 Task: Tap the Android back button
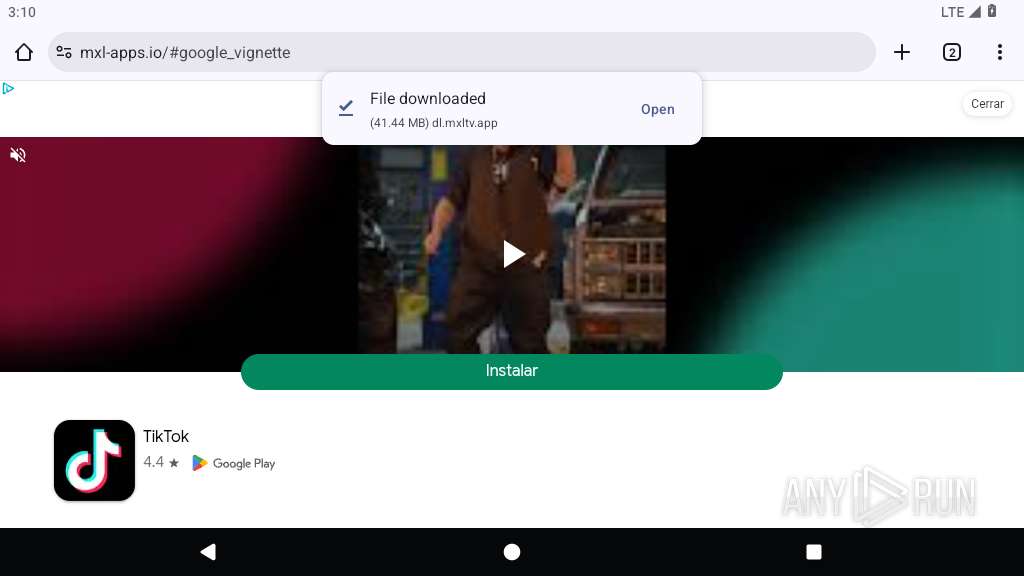pyautogui.click(x=208, y=552)
